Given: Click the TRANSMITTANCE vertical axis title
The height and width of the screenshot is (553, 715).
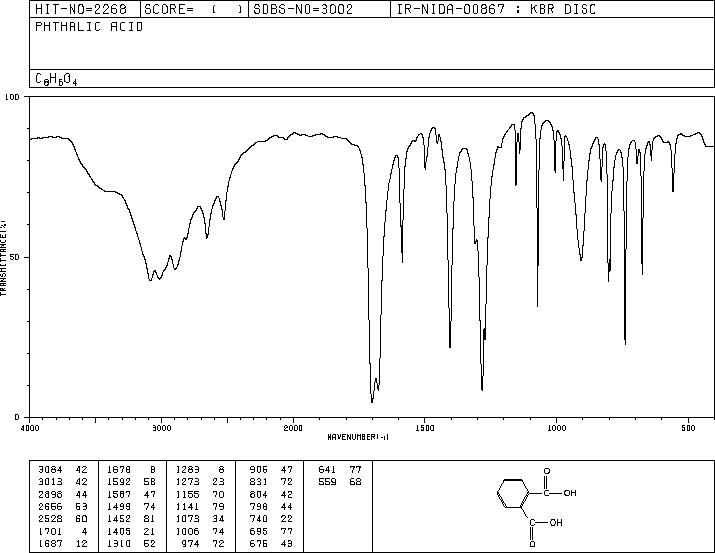Looking at the screenshot, I should 3,257.
